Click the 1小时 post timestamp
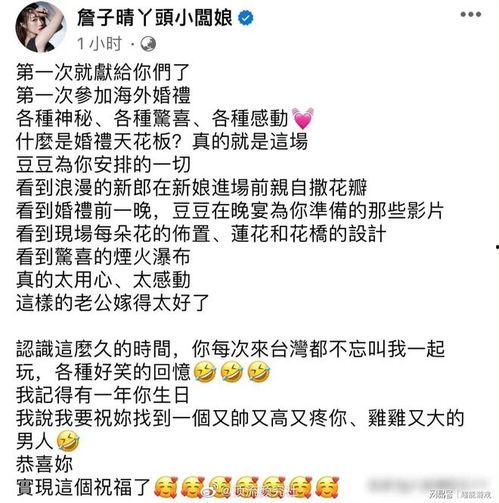Image resolution: width=499 pixels, height=503 pixels. tap(99, 44)
